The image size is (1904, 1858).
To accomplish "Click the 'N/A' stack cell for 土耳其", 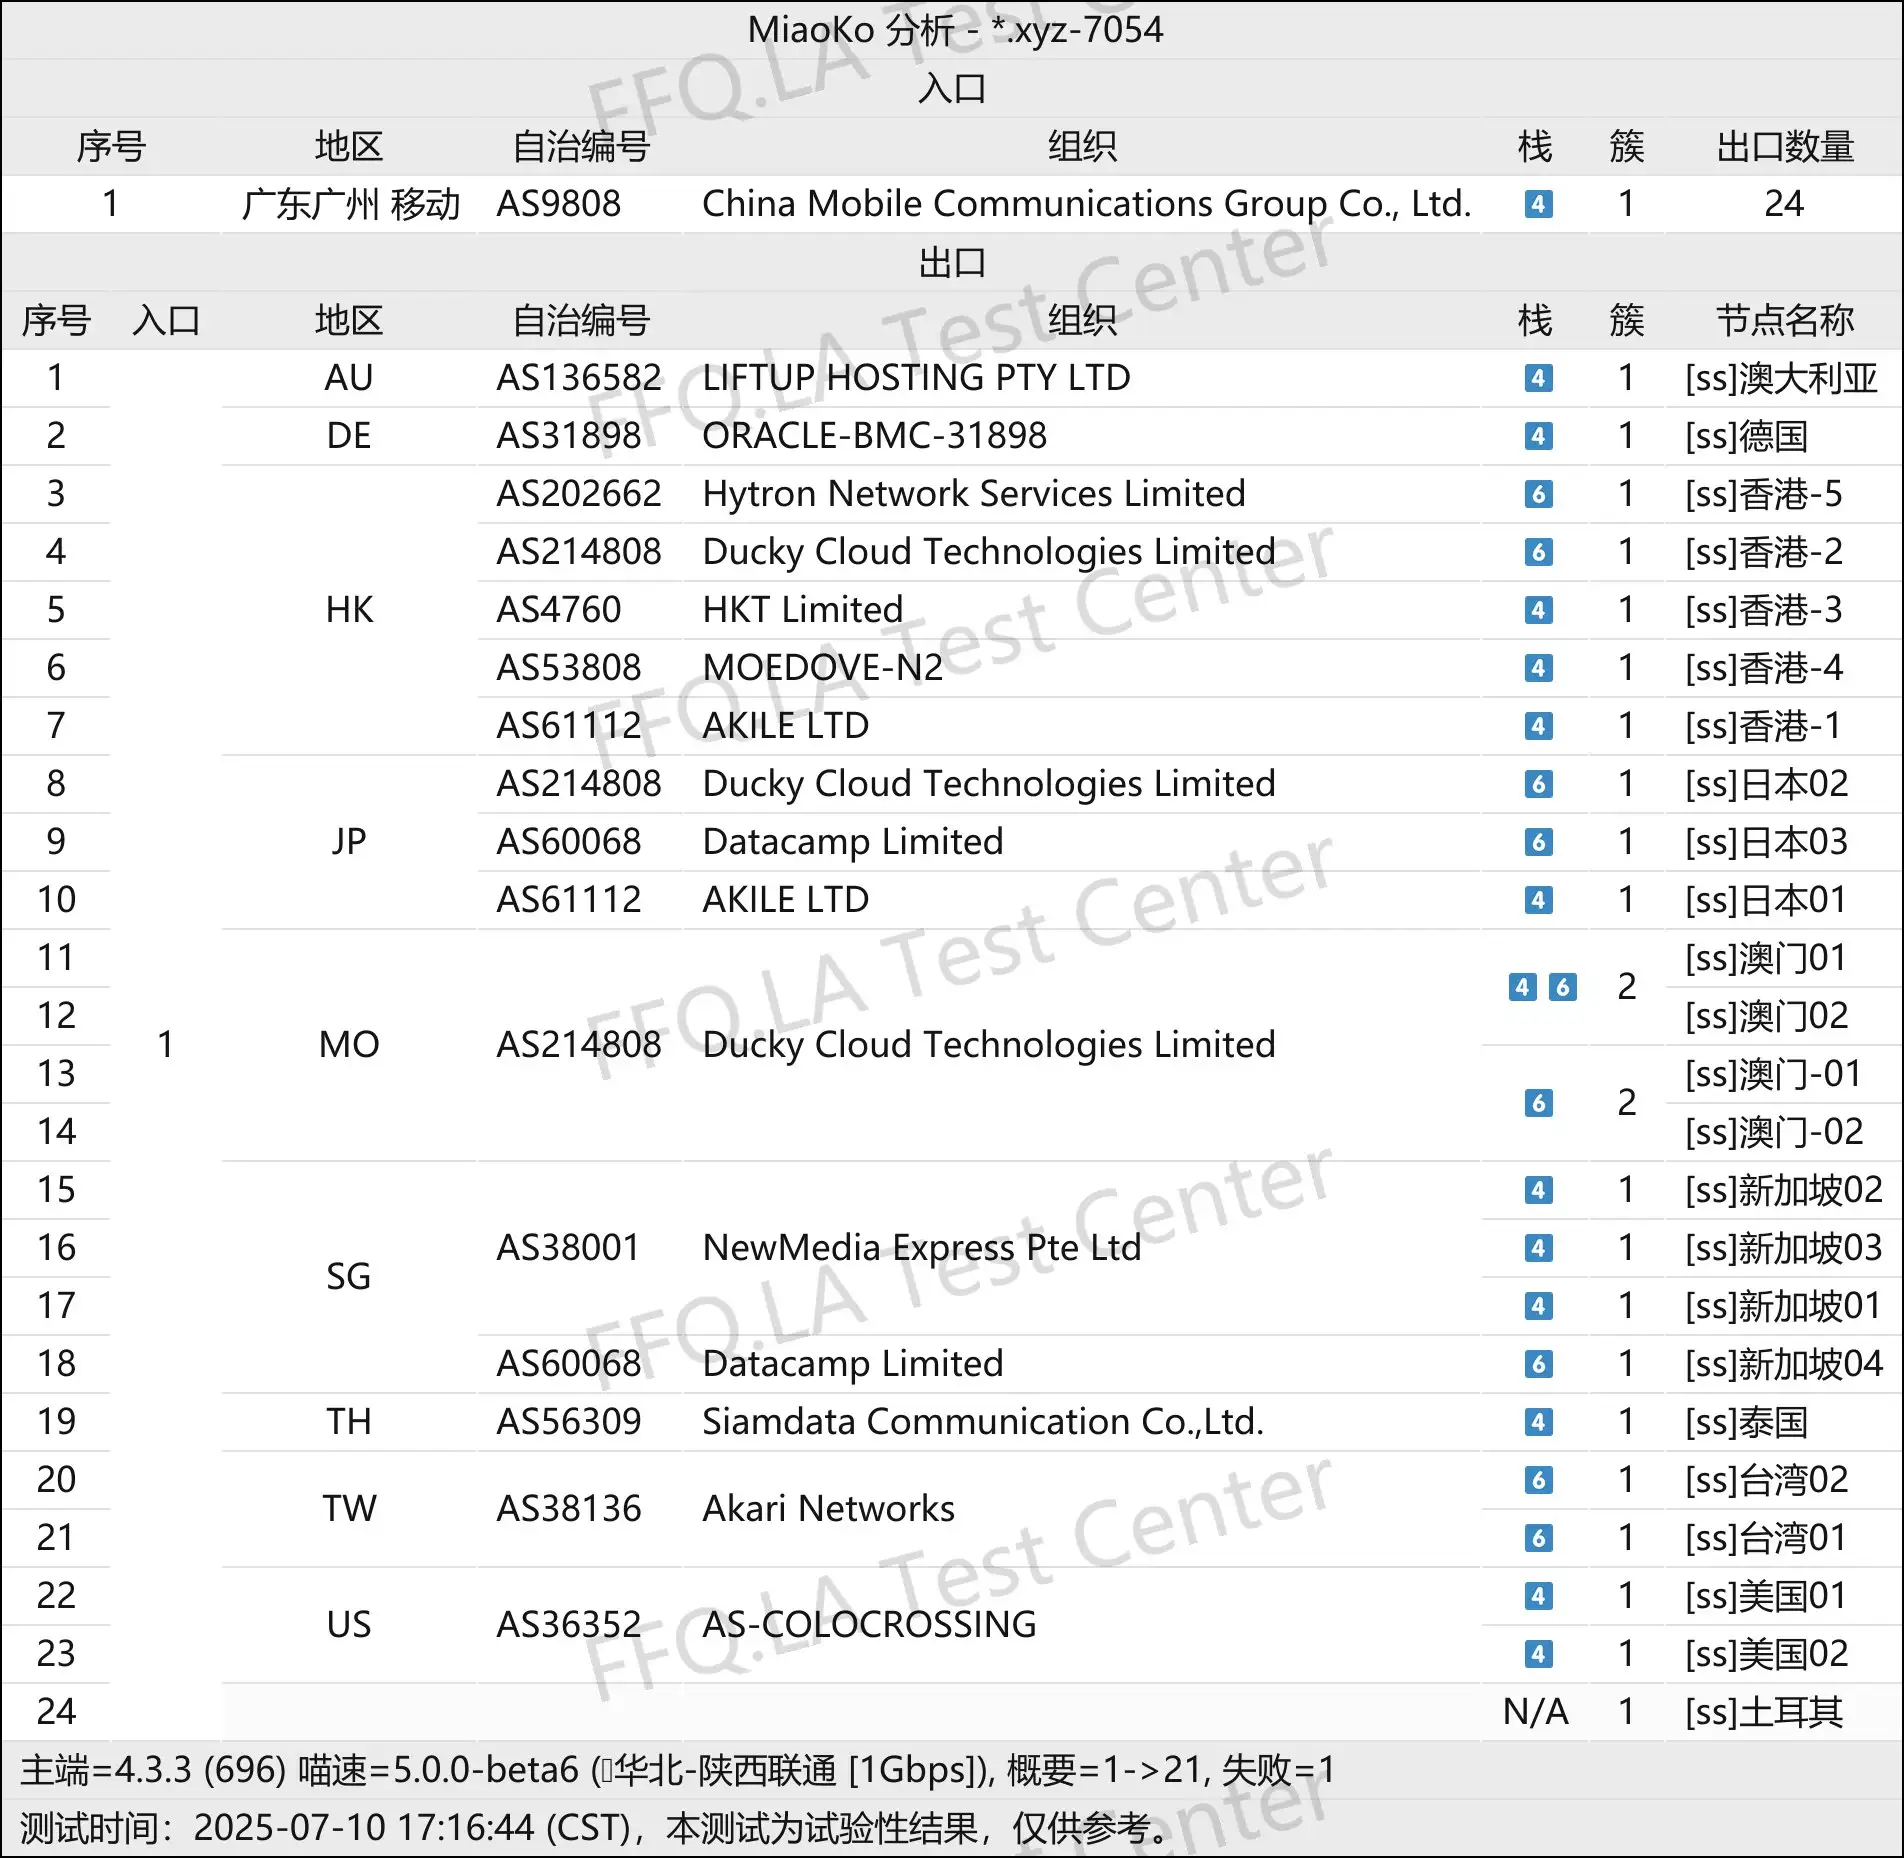I will click(x=1536, y=1712).
